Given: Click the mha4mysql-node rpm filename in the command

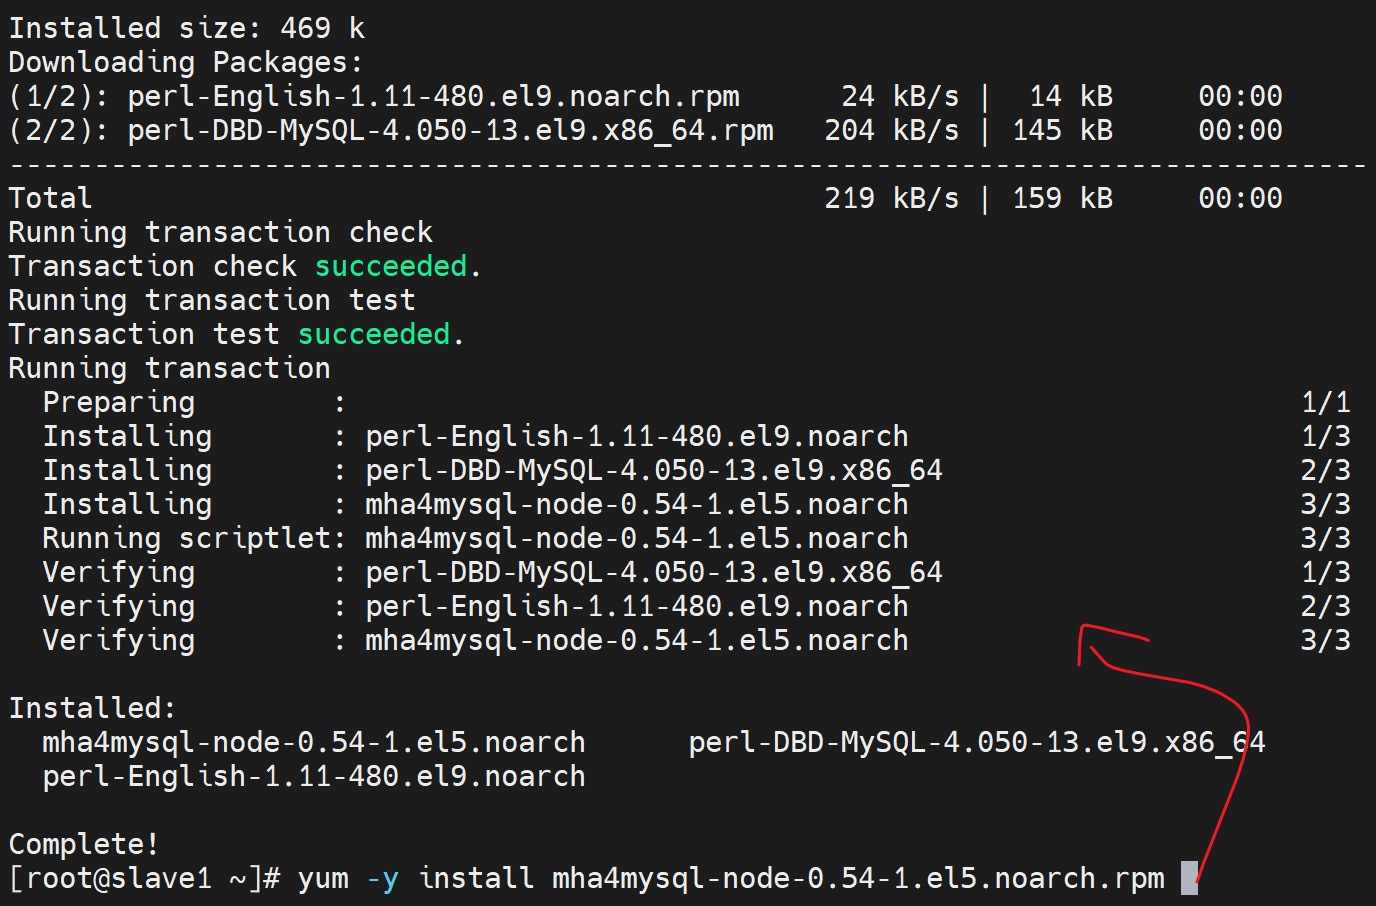Looking at the screenshot, I should [x=858, y=879].
